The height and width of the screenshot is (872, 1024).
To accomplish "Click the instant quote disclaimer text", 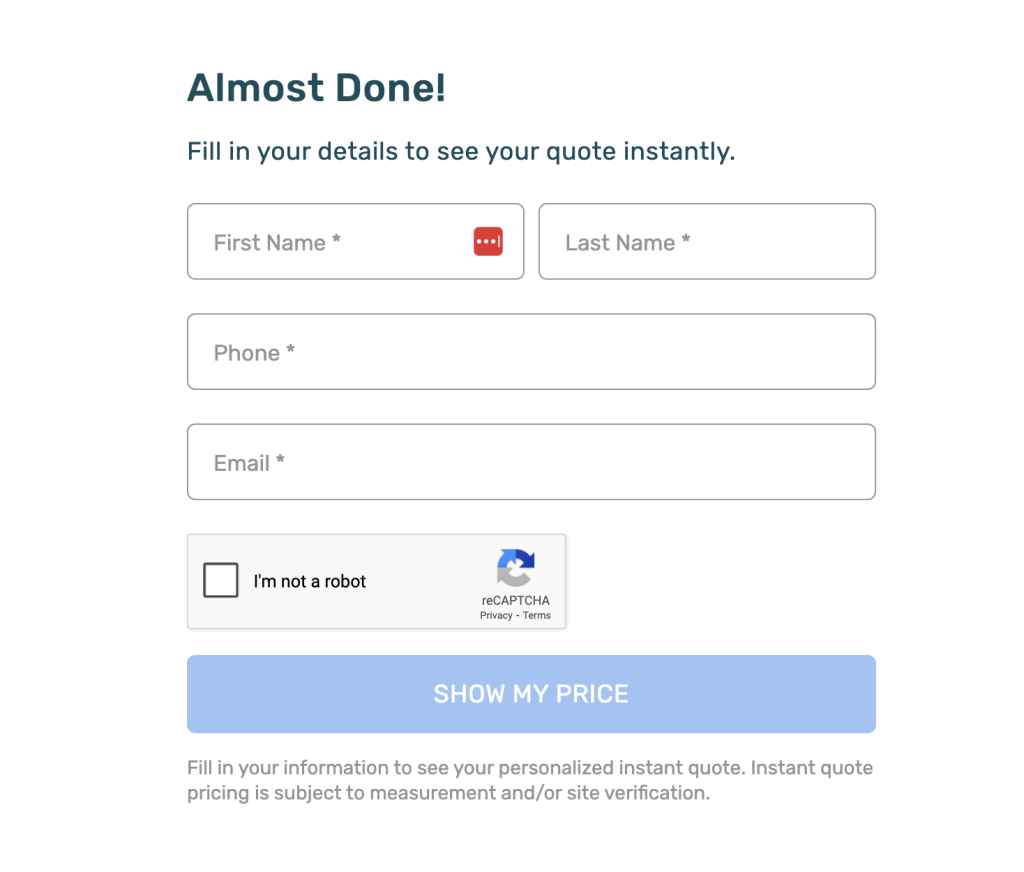I will pos(530,781).
